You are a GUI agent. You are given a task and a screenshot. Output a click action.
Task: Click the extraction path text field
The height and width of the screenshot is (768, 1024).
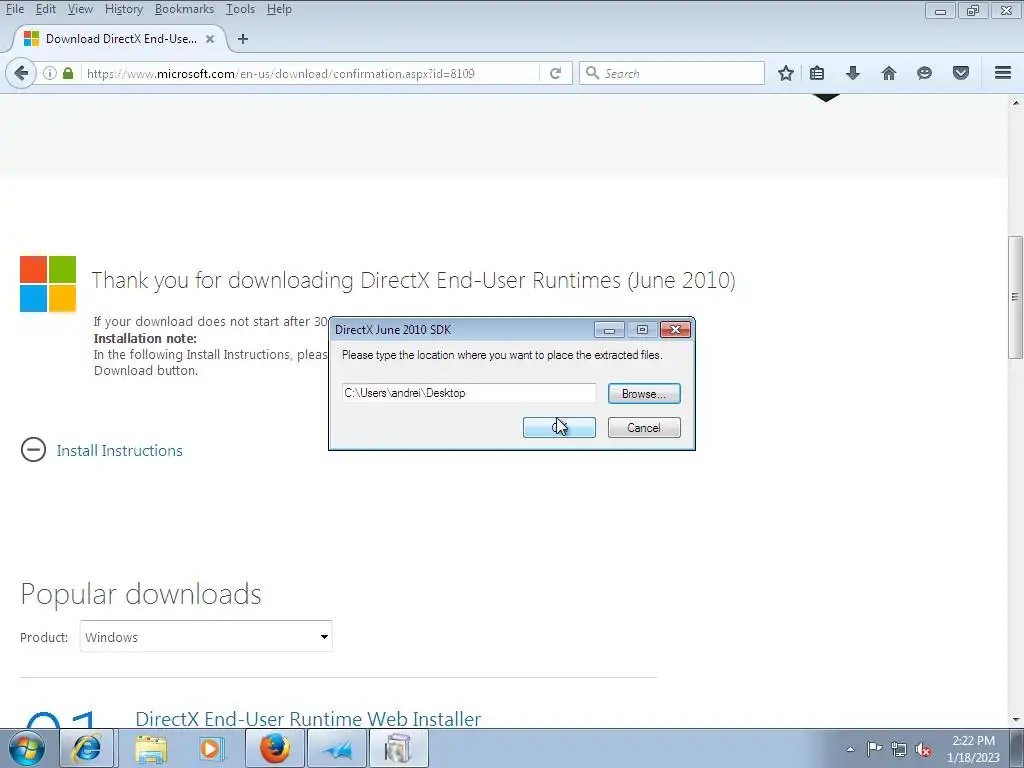[x=469, y=393]
